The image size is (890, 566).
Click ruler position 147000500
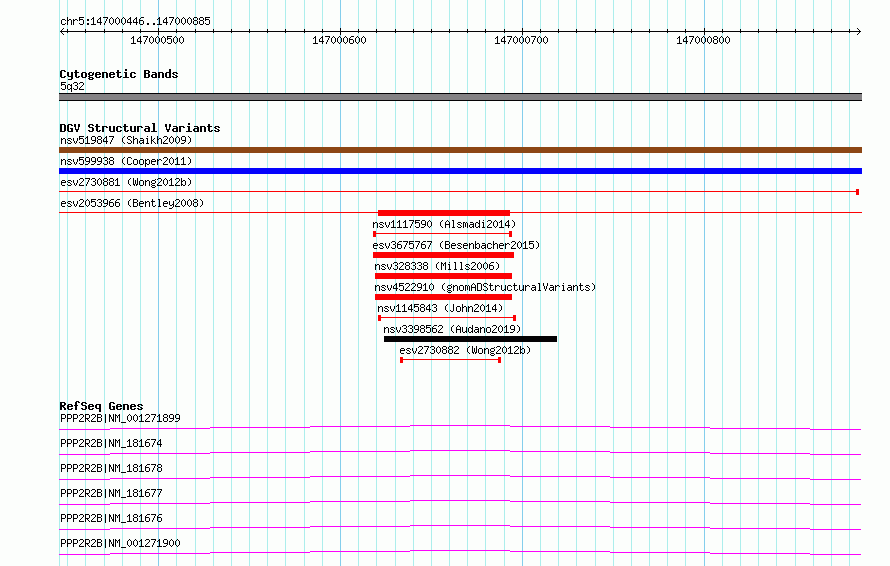coord(157,40)
